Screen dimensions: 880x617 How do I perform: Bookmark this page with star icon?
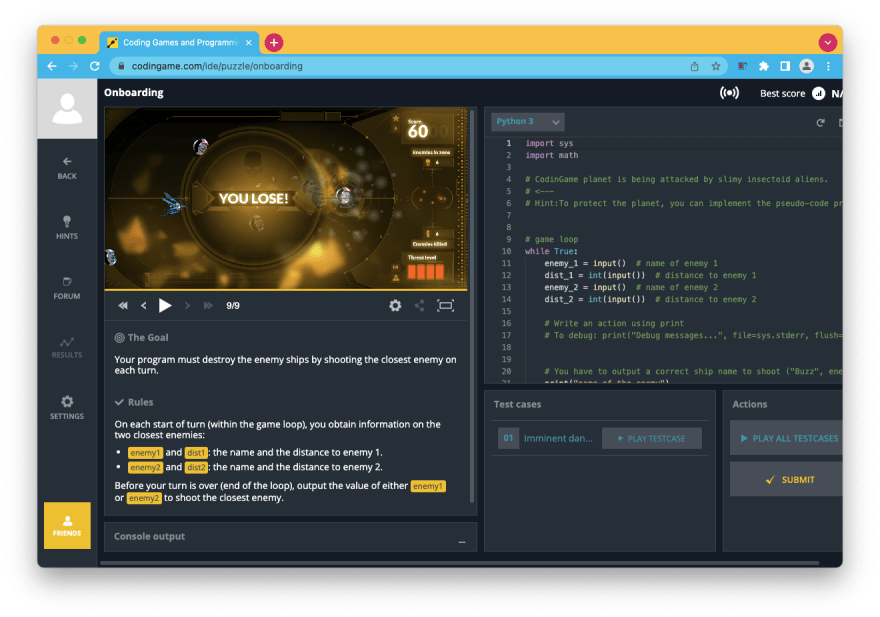point(716,66)
